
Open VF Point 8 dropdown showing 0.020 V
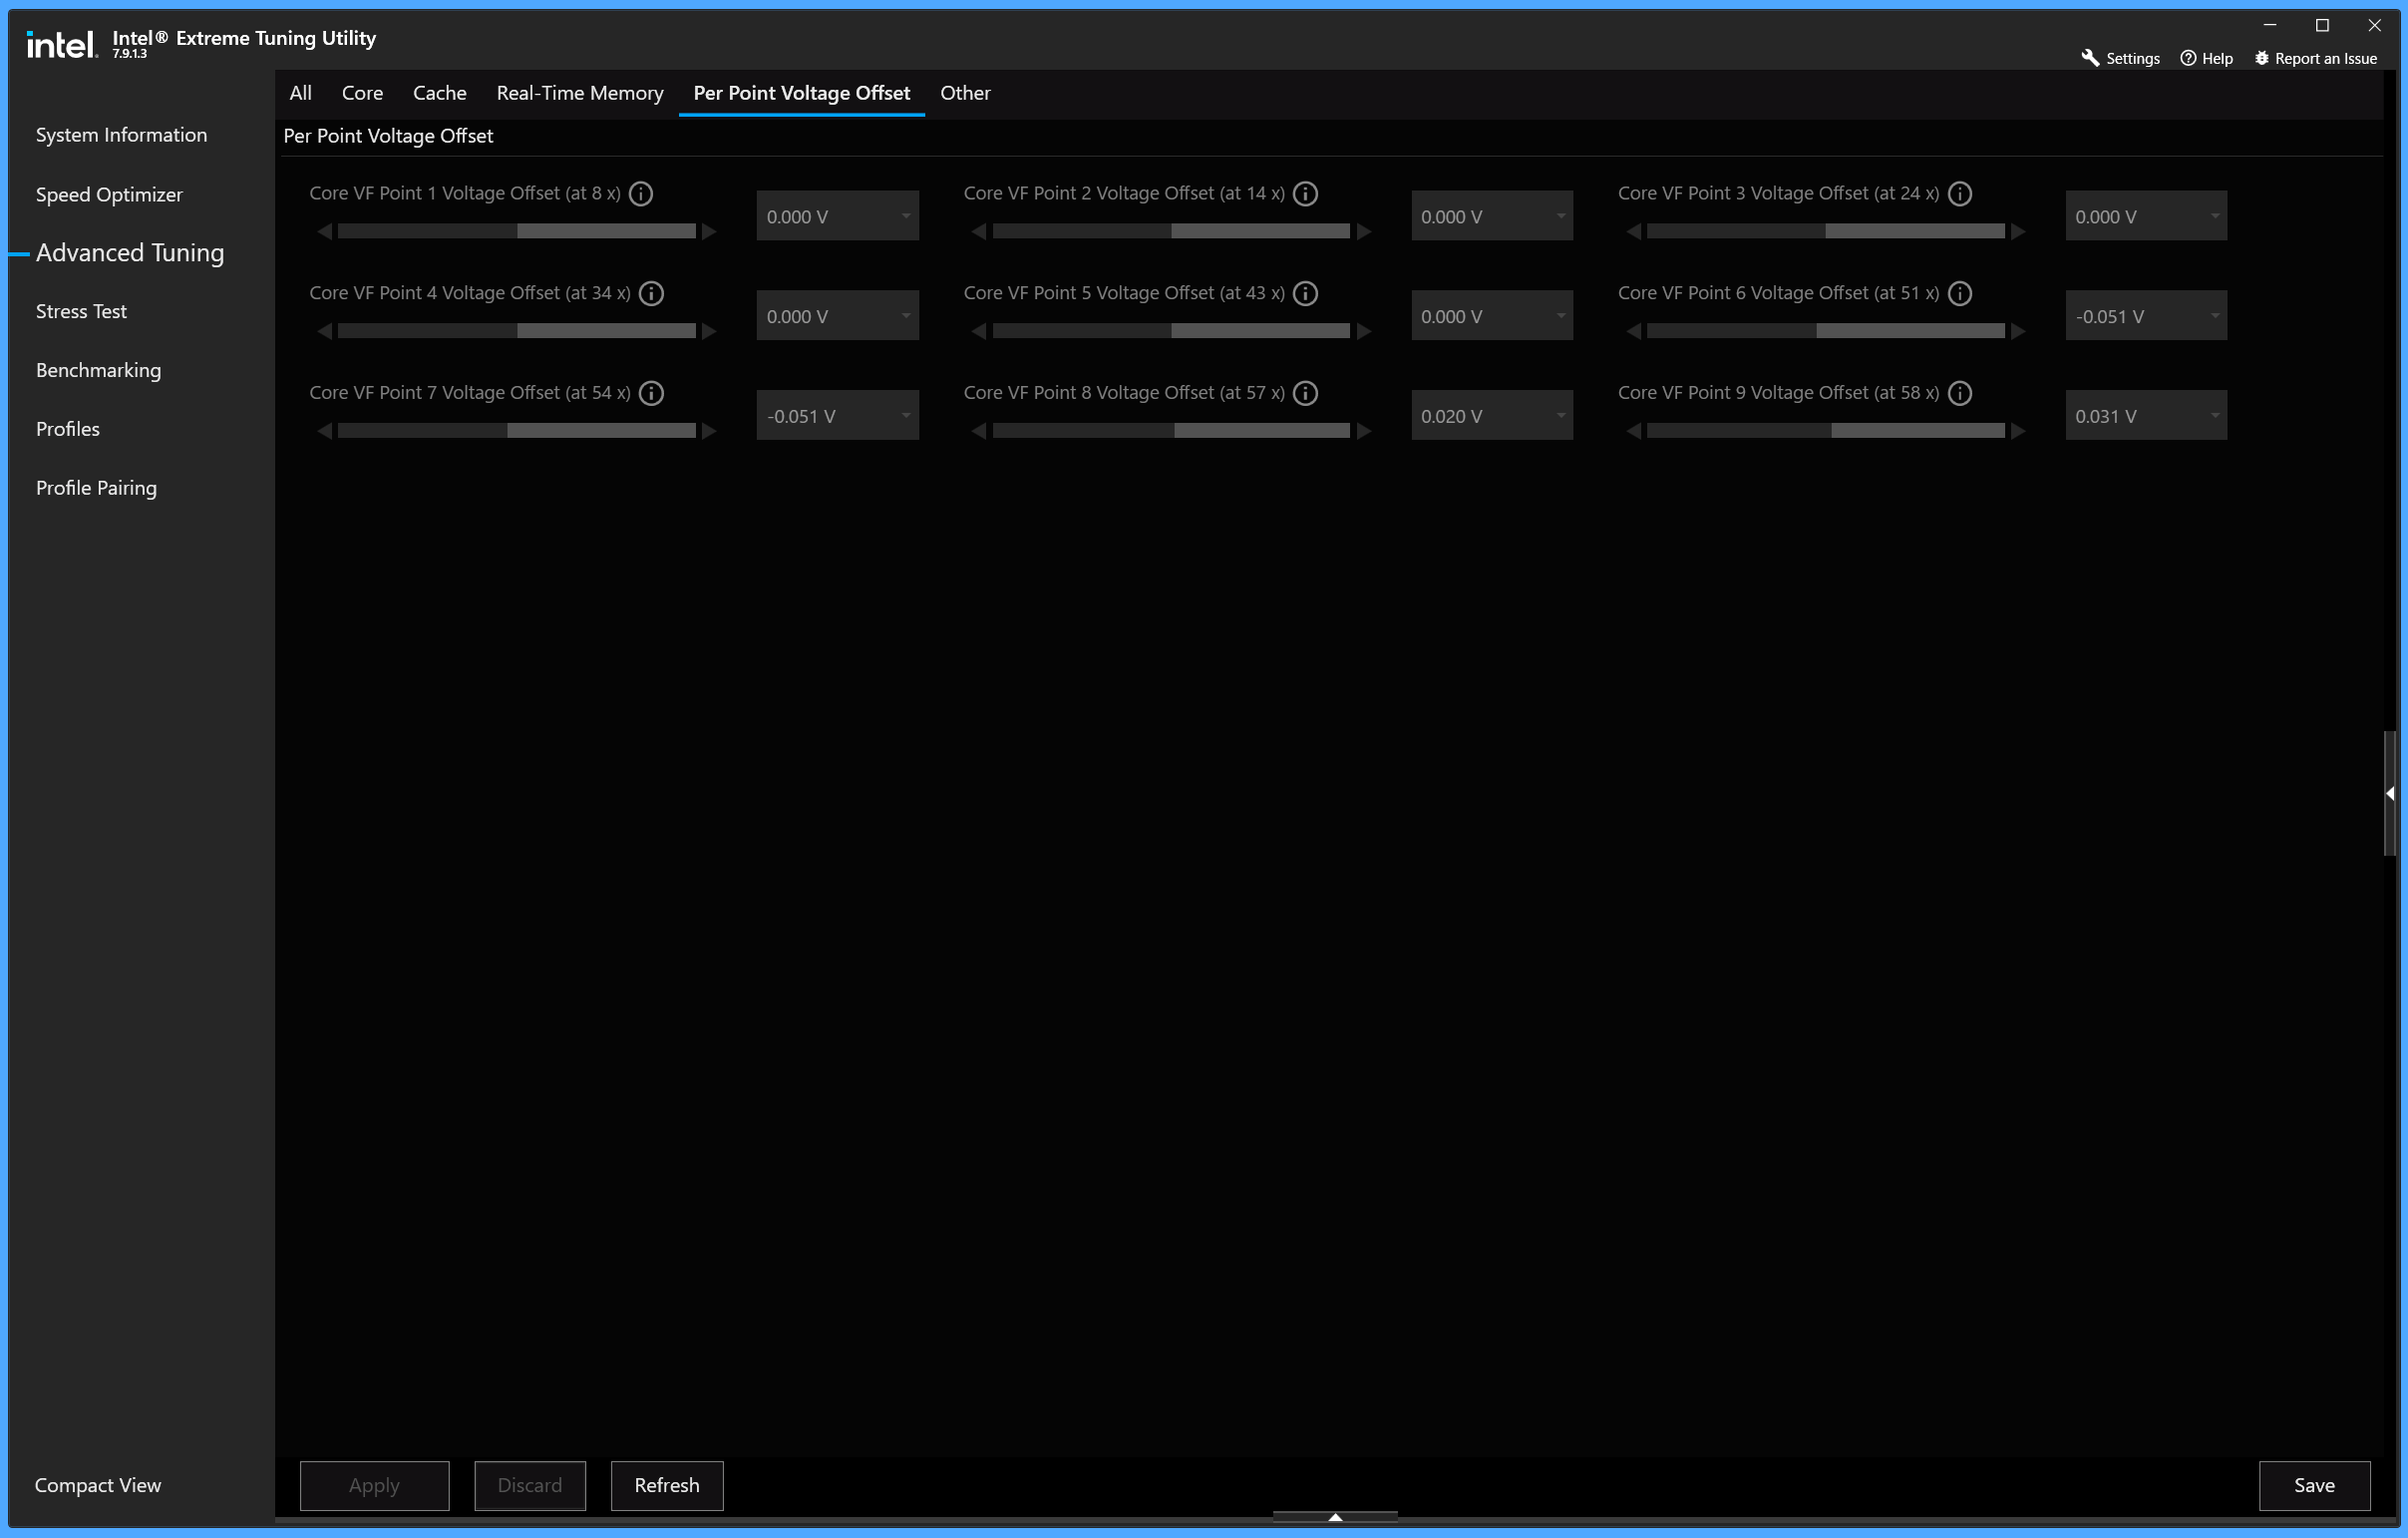coord(1491,416)
